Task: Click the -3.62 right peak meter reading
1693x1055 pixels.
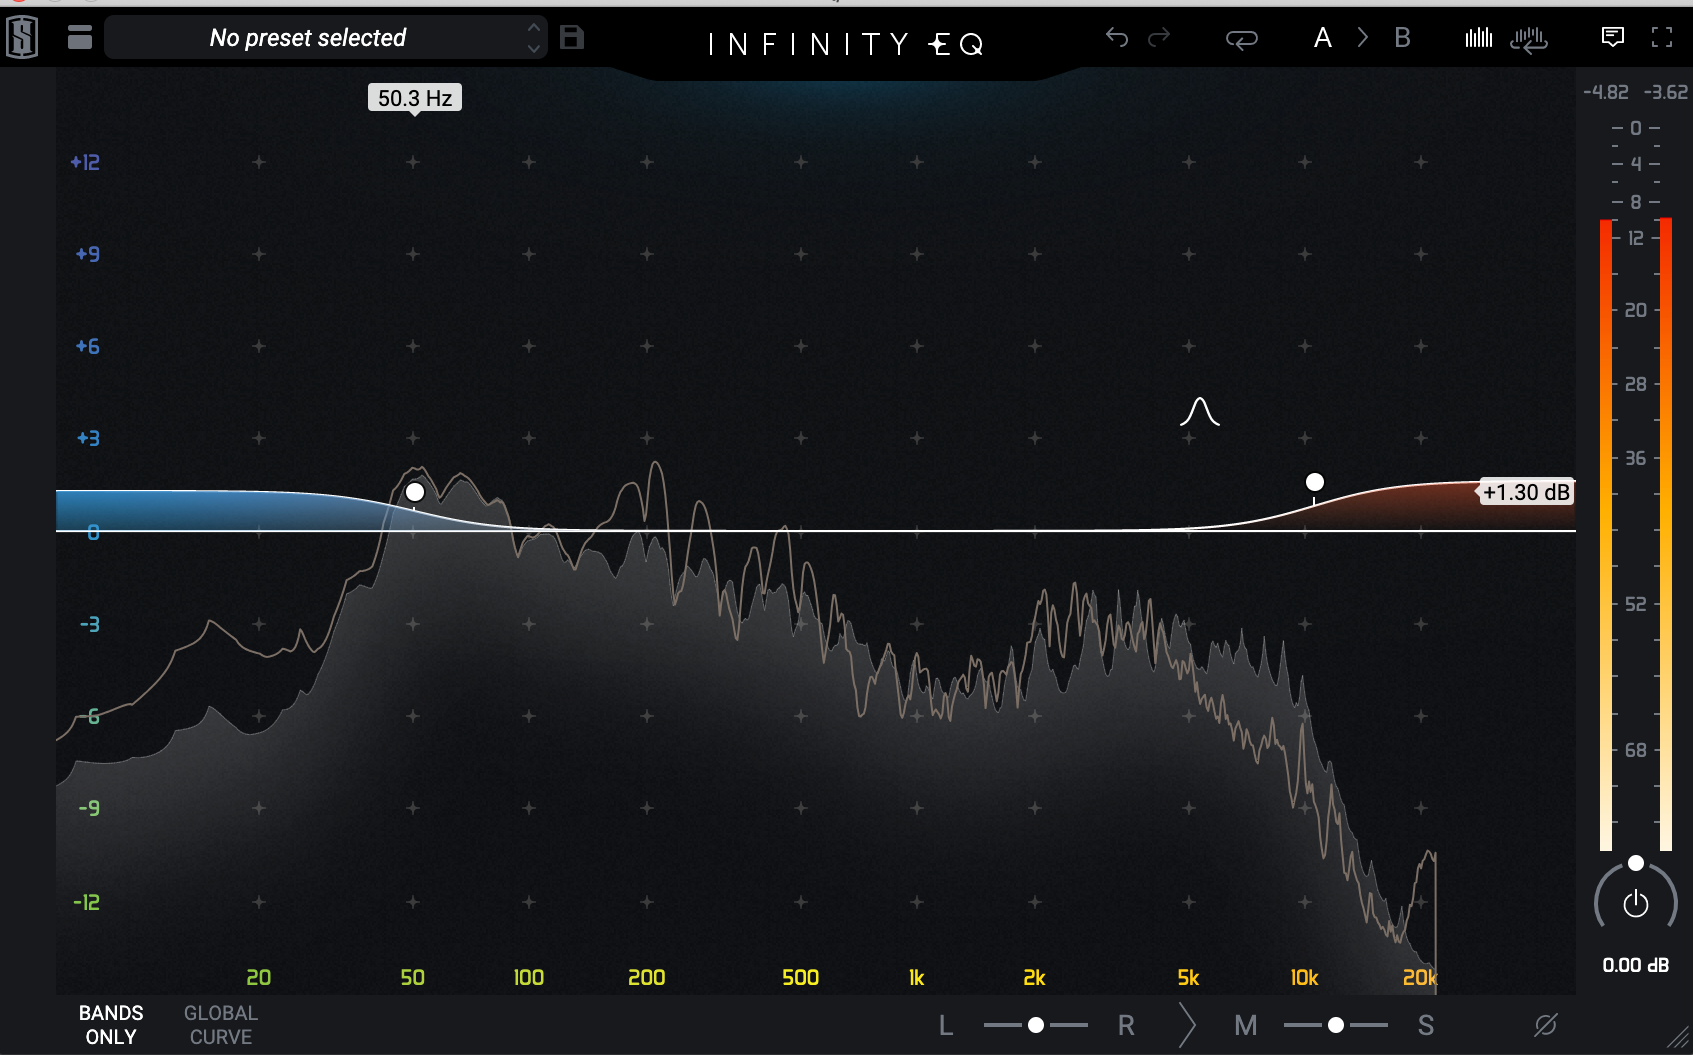Action: click(x=1666, y=92)
